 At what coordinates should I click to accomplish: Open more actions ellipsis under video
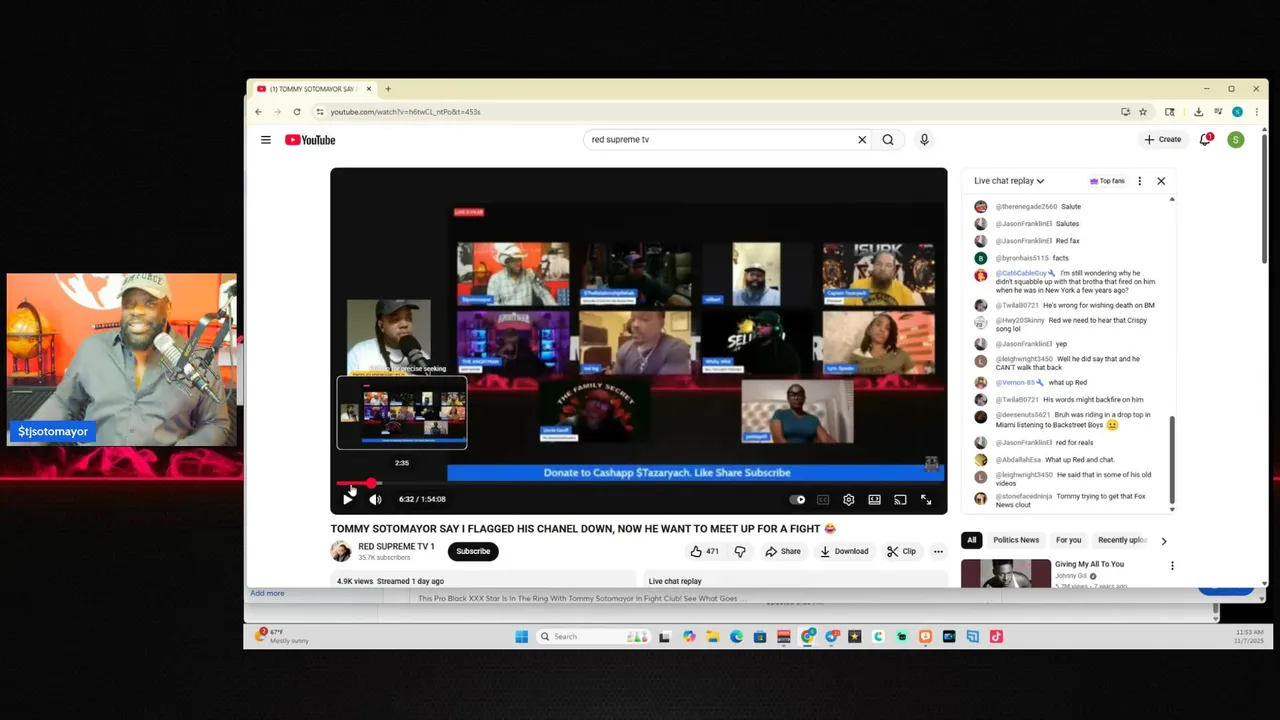[x=938, y=551]
